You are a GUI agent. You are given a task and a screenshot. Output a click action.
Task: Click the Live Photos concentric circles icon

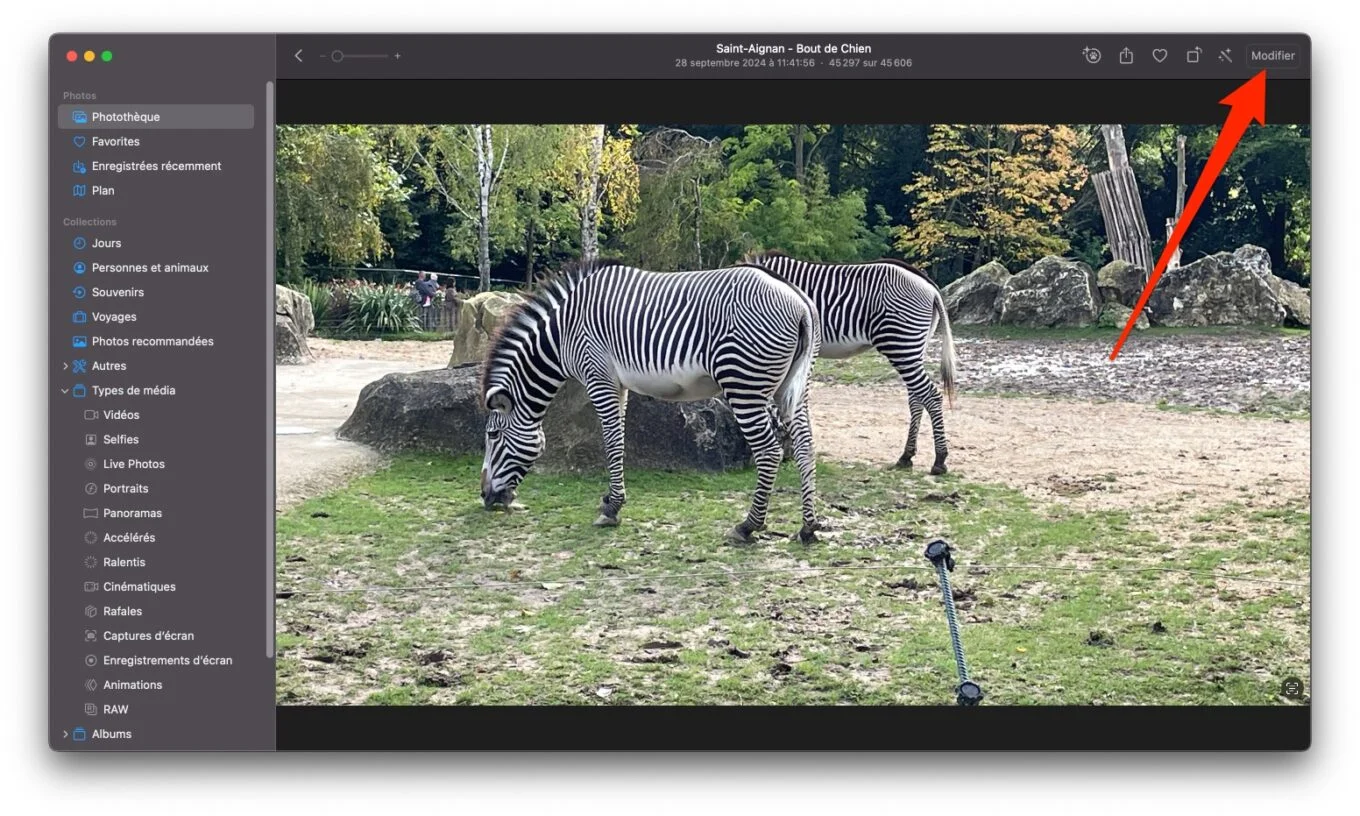pyautogui.click(x=91, y=464)
